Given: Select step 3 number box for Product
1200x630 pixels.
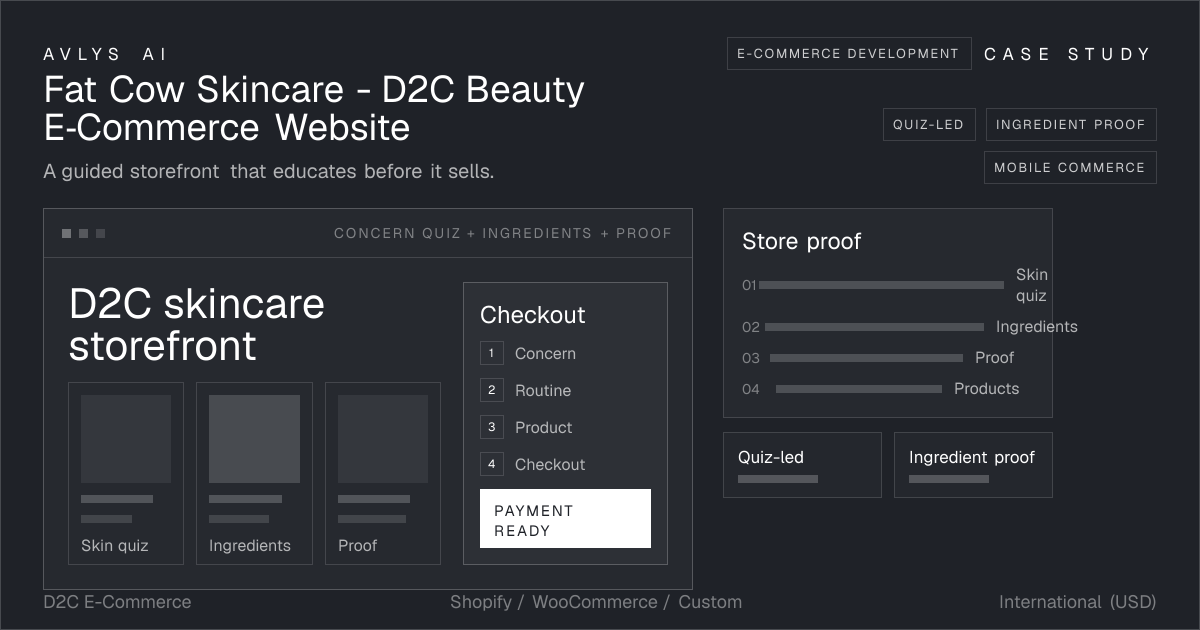Looking at the screenshot, I should click(x=491, y=427).
